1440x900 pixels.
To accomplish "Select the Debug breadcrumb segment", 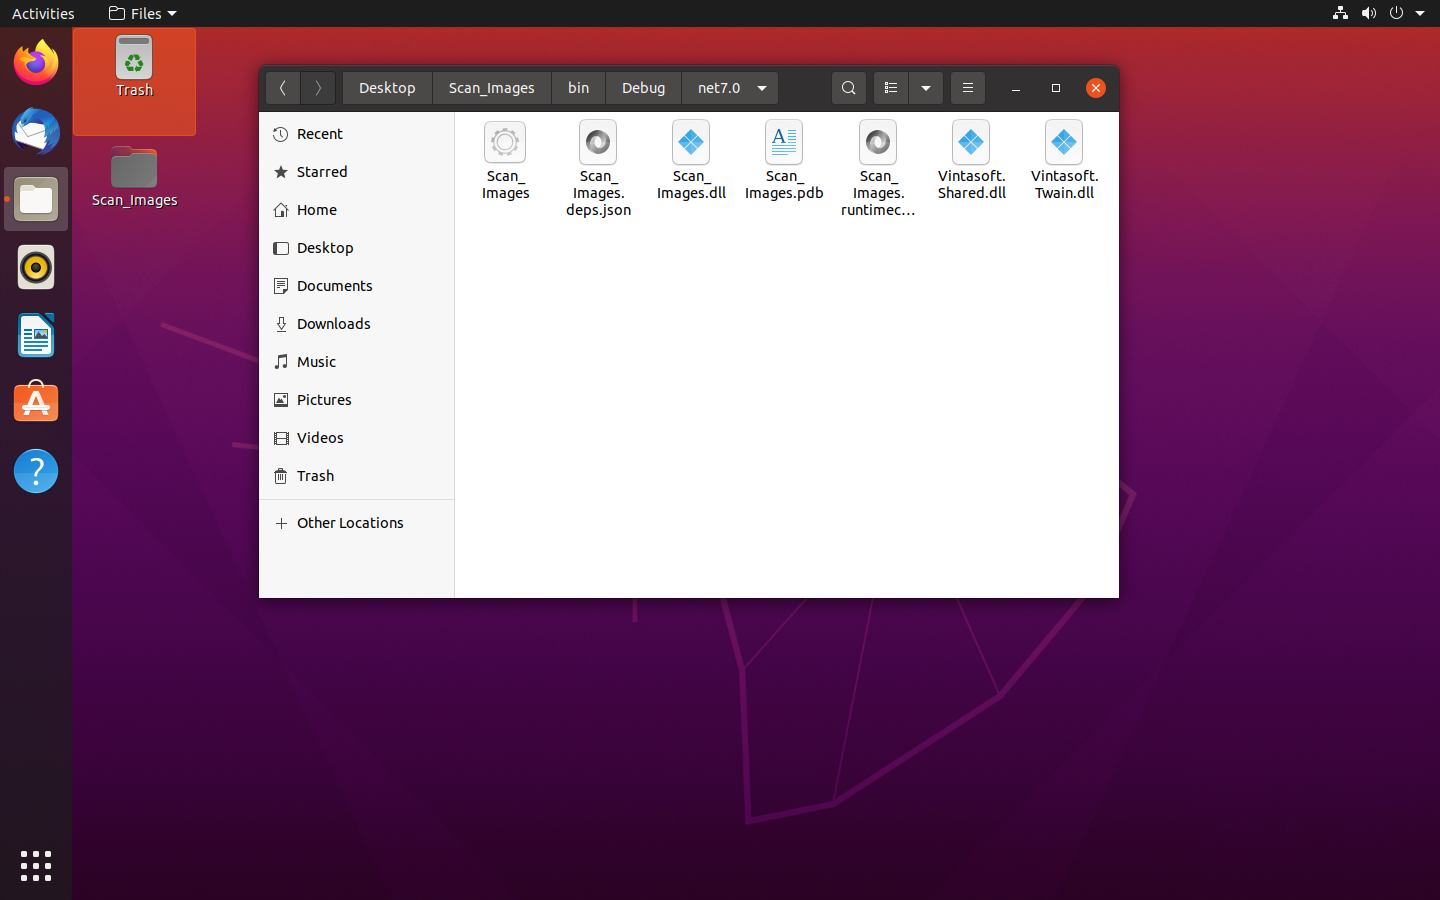I will click(x=643, y=88).
